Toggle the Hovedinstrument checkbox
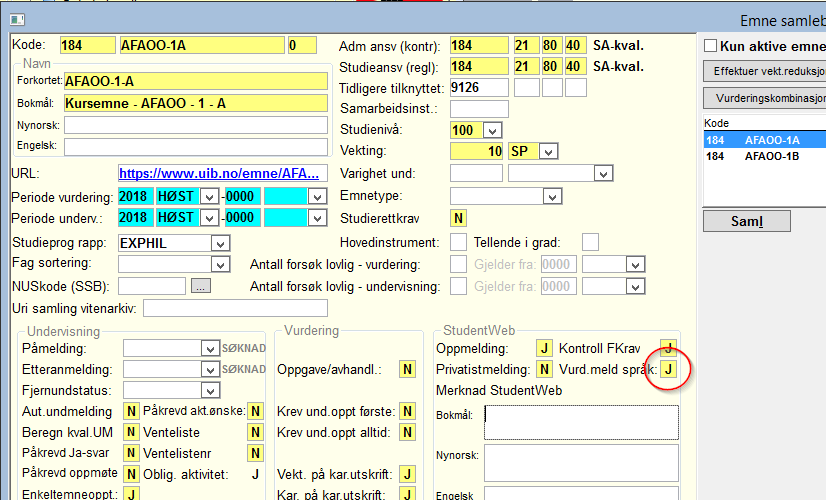 [458, 242]
